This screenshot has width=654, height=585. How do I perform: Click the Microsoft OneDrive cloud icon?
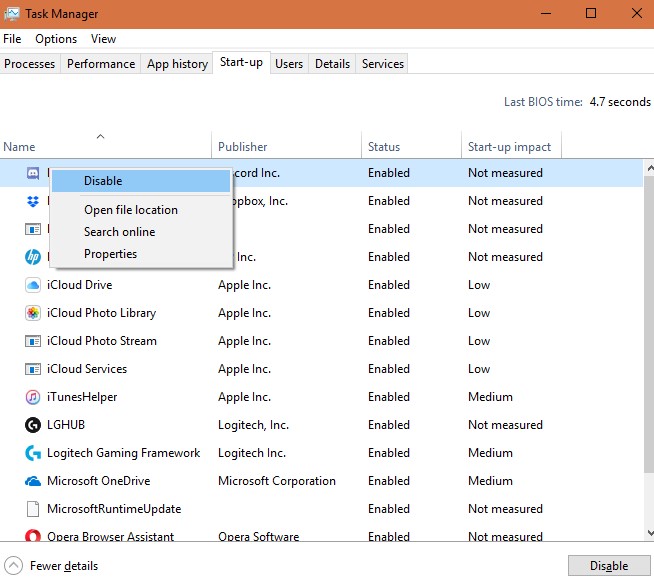32,481
